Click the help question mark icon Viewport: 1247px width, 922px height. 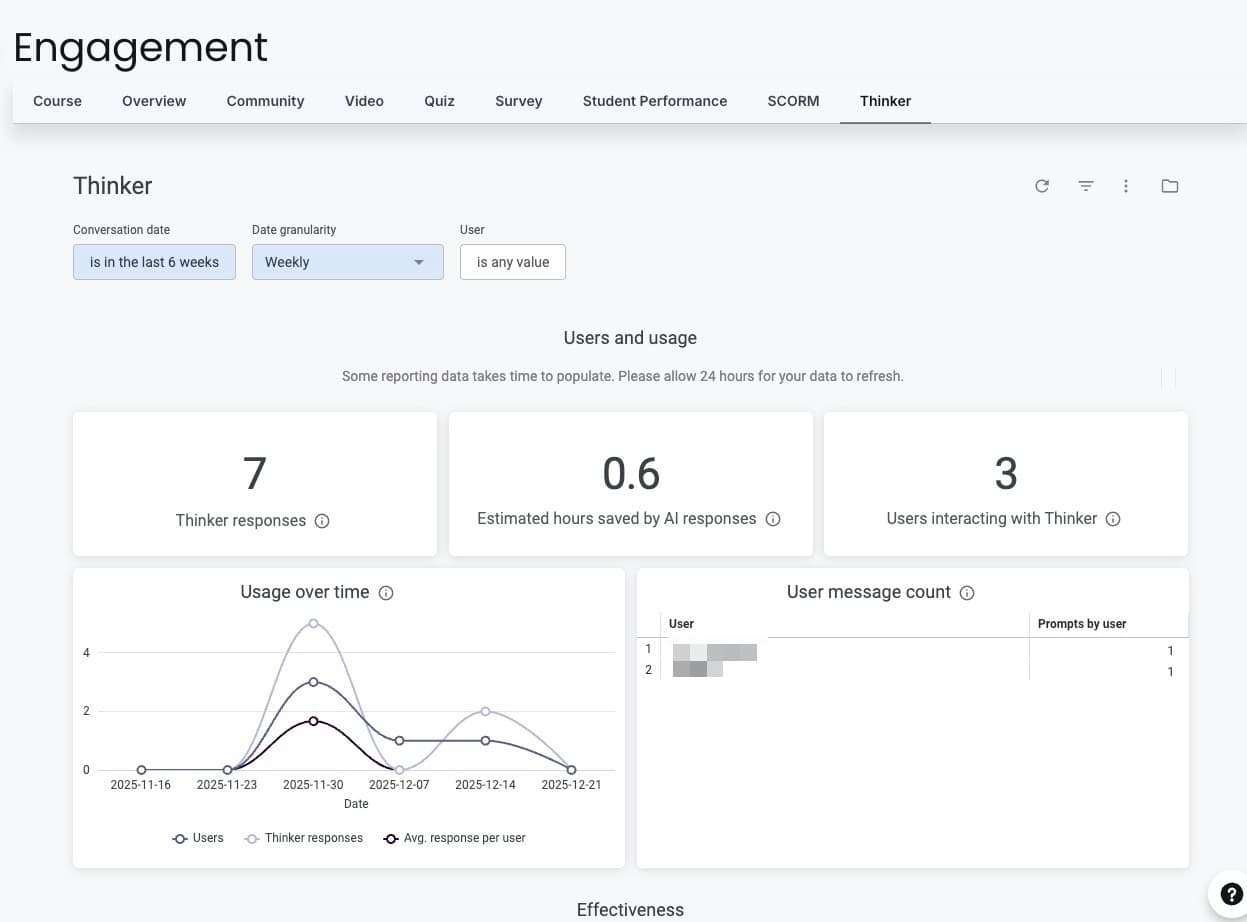[1231, 893]
